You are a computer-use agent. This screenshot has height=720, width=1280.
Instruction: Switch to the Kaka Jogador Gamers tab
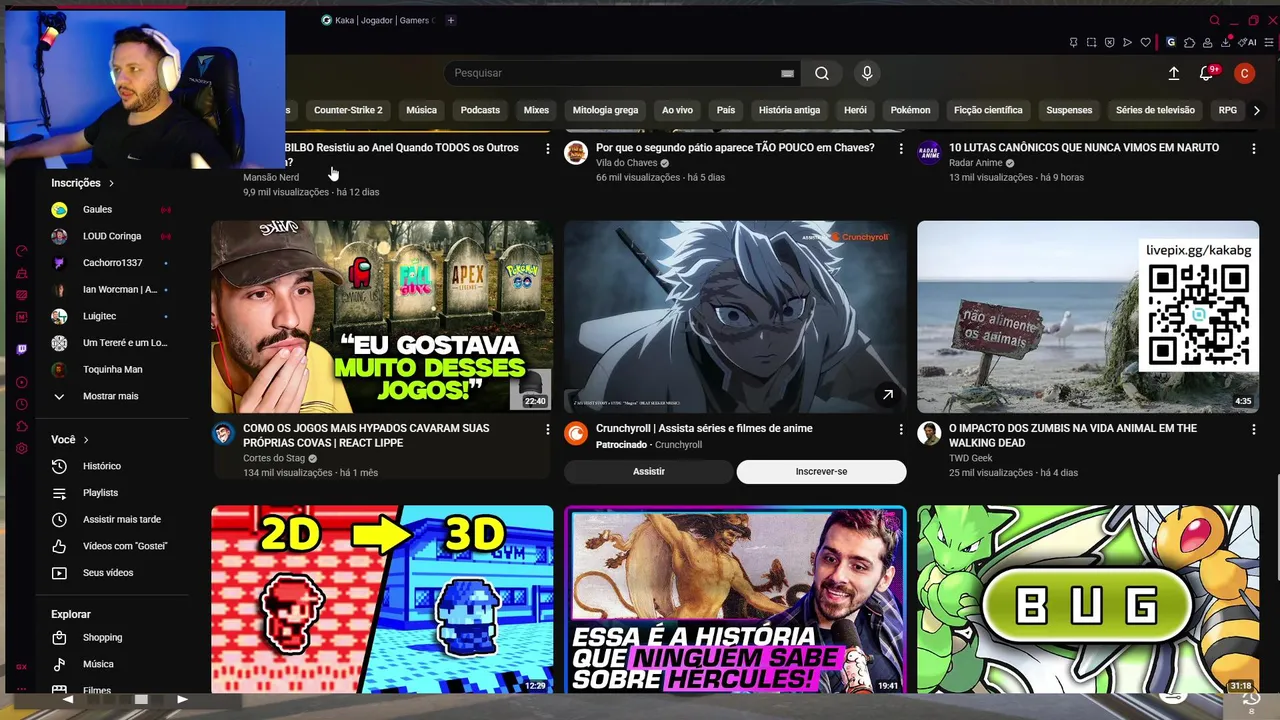[376, 20]
